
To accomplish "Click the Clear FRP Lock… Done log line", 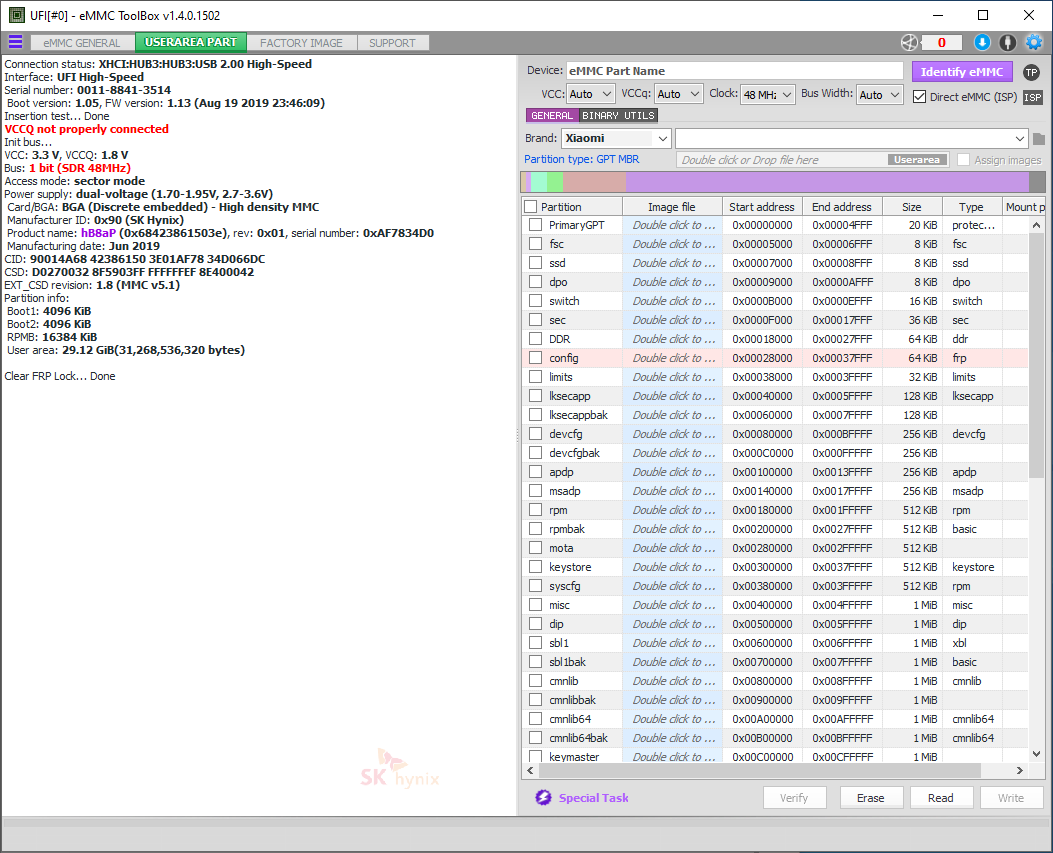I will tap(60, 376).
